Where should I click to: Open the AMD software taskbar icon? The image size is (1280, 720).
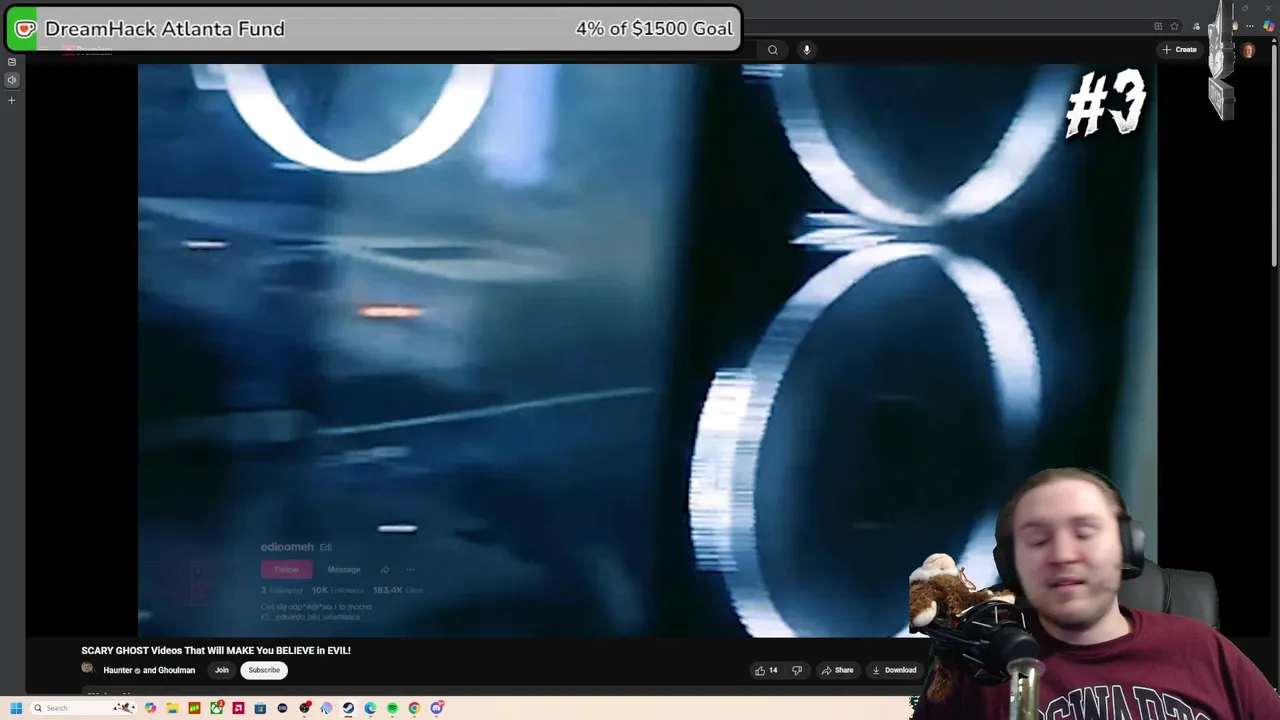coord(238,708)
